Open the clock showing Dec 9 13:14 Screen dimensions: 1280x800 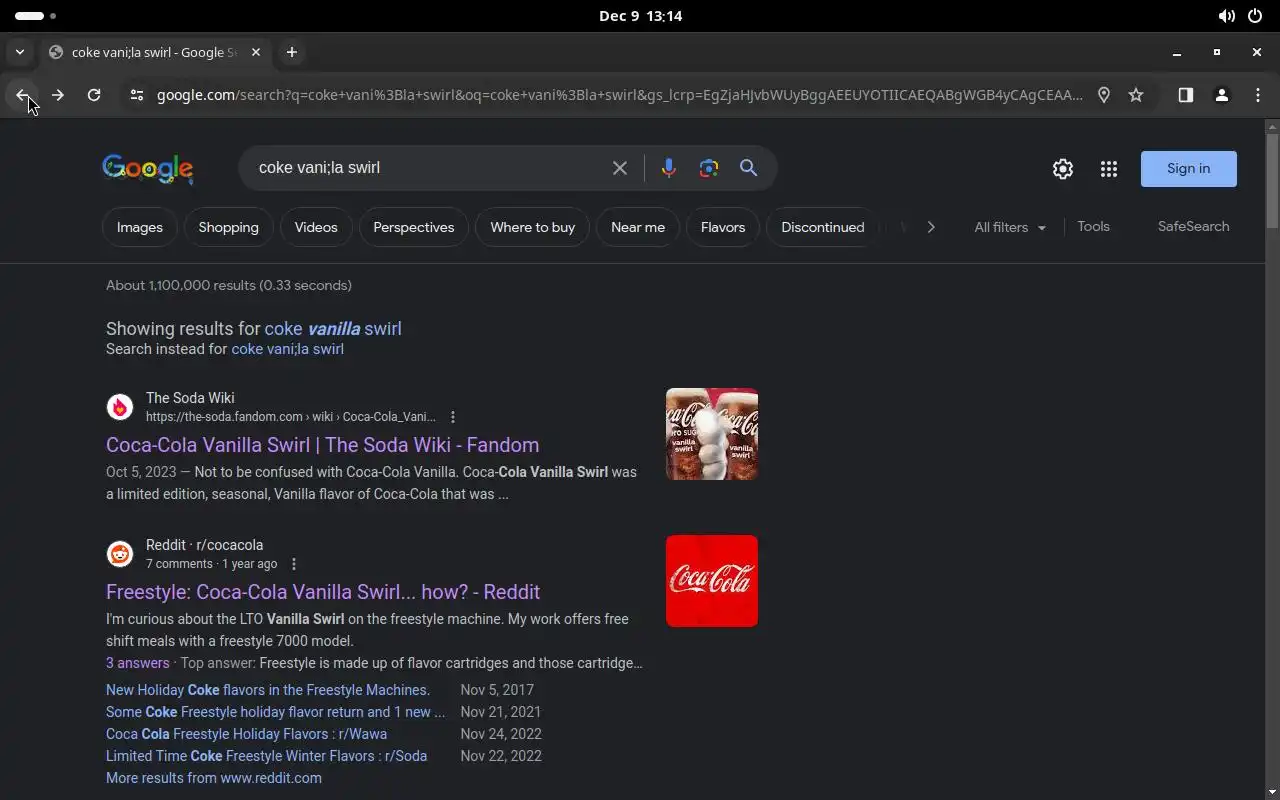640,16
